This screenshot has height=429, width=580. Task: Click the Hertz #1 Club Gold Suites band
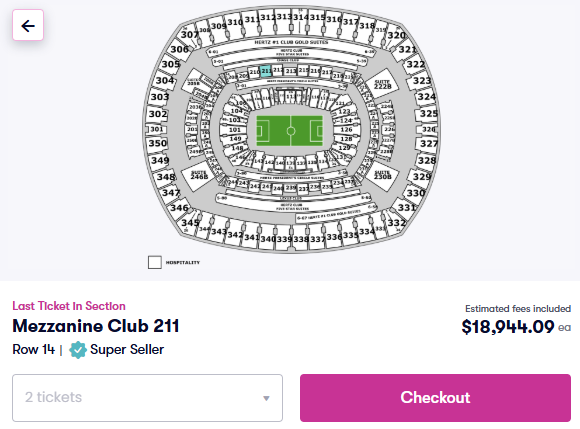(x=291, y=42)
